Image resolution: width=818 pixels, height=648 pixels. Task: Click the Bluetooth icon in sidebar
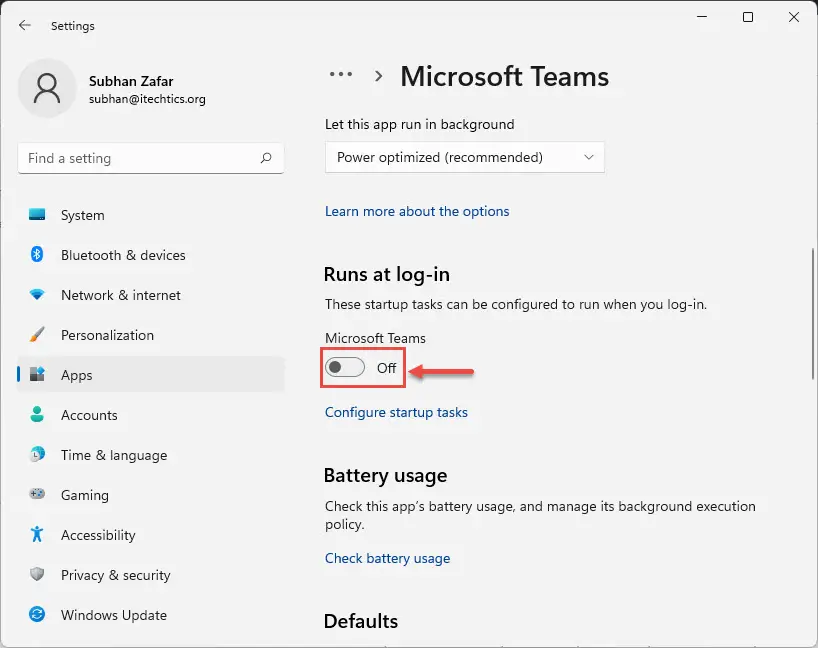pos(37,255)
